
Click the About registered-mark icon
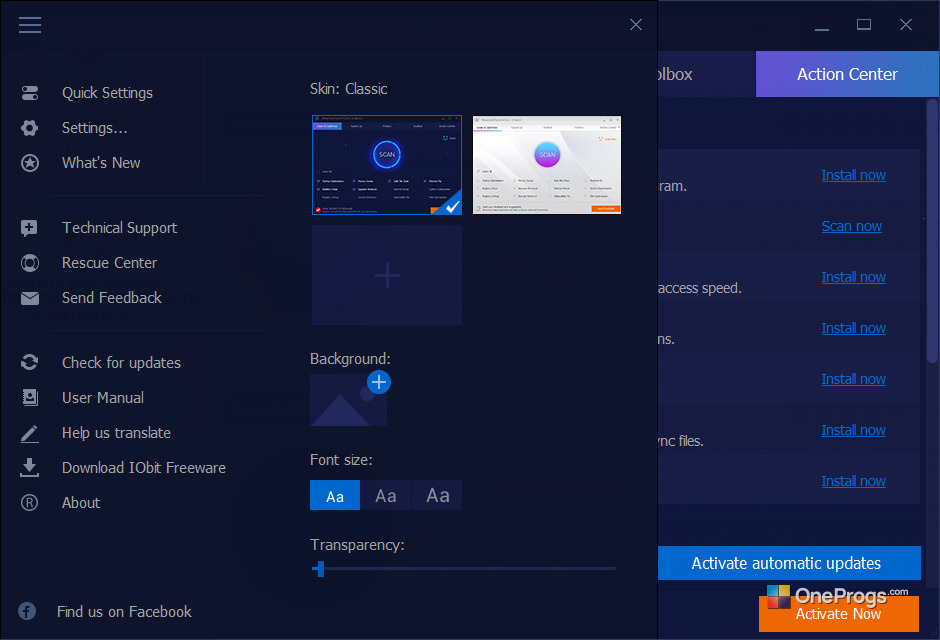coord(29,503)
